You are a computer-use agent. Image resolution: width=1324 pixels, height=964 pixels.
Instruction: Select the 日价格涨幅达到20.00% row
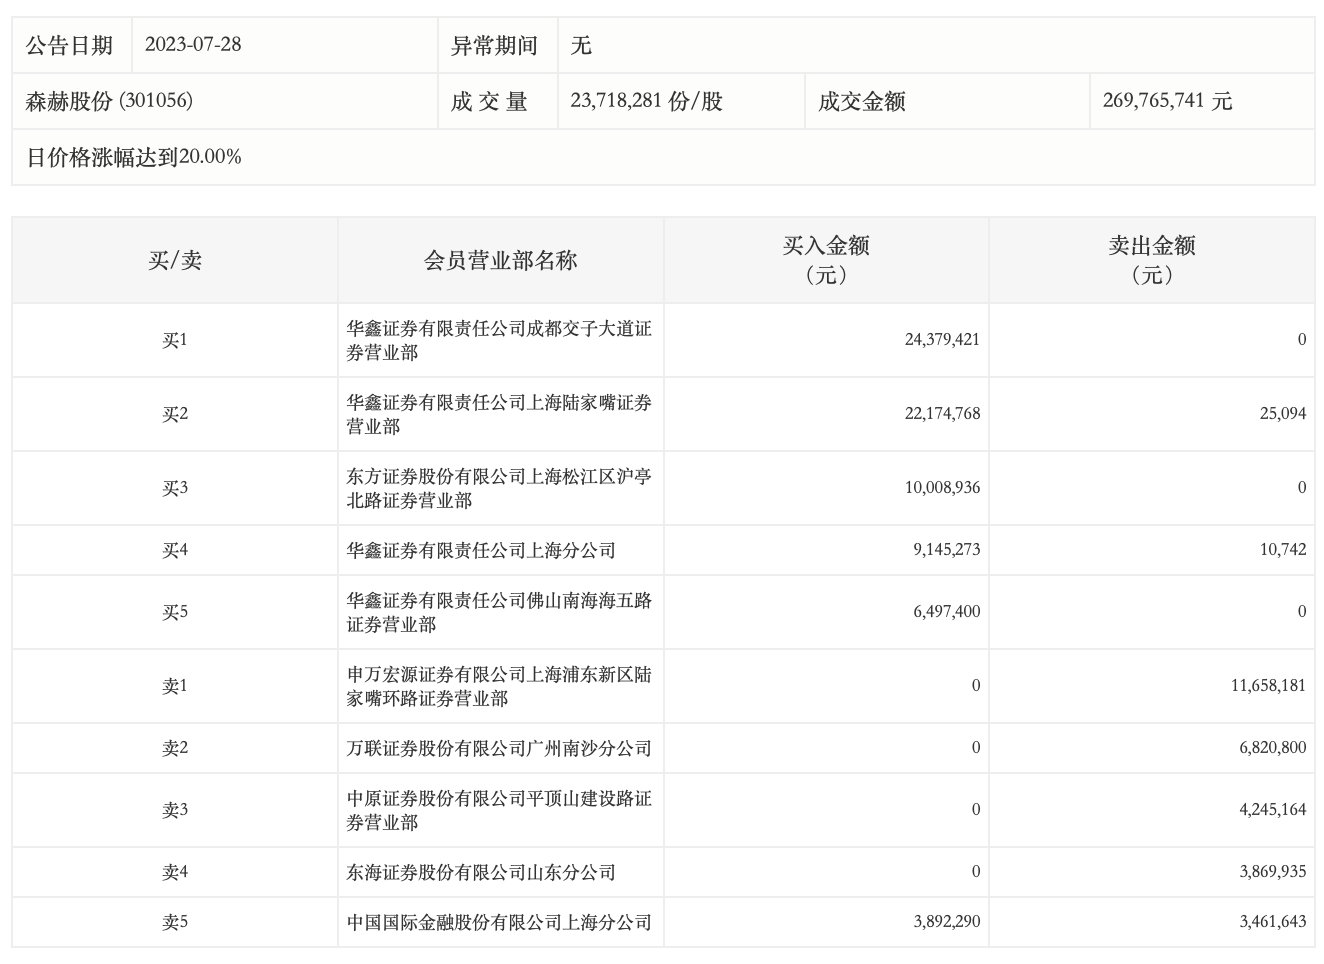click(134, 157)
